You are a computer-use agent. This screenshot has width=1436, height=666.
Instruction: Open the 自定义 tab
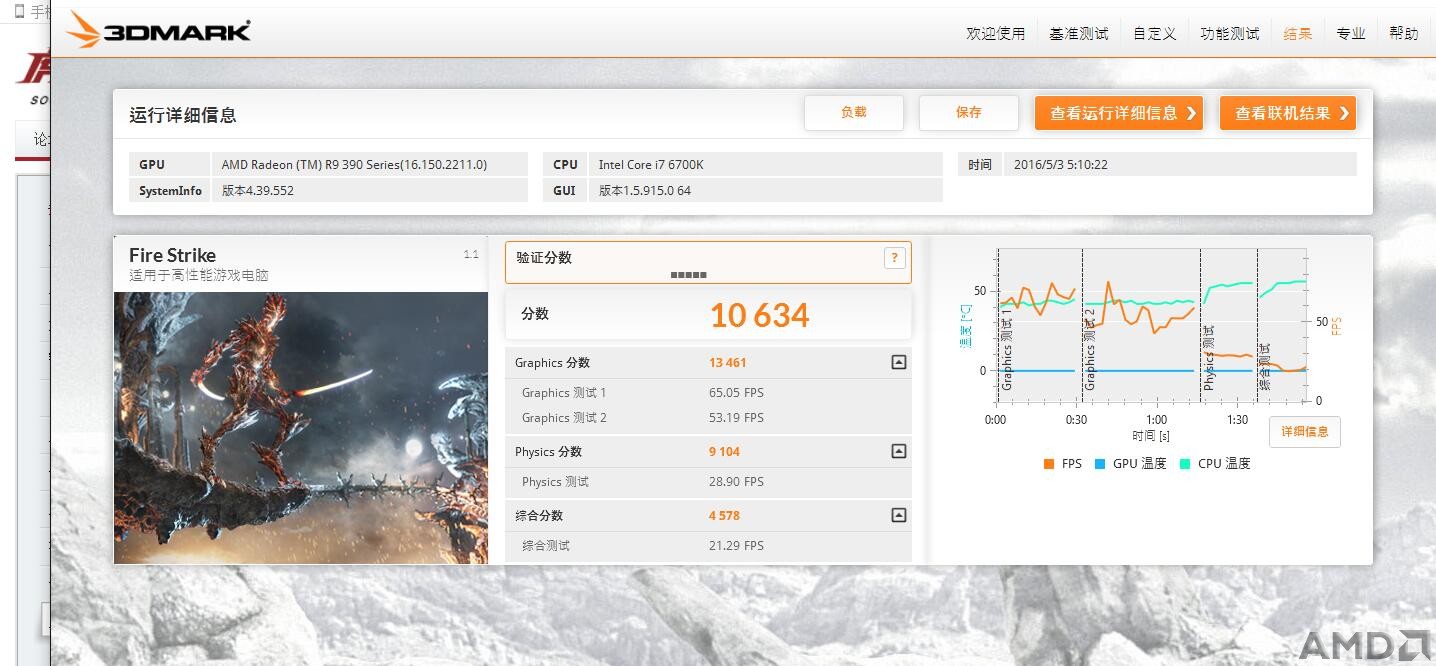[x=1154, y=33]
